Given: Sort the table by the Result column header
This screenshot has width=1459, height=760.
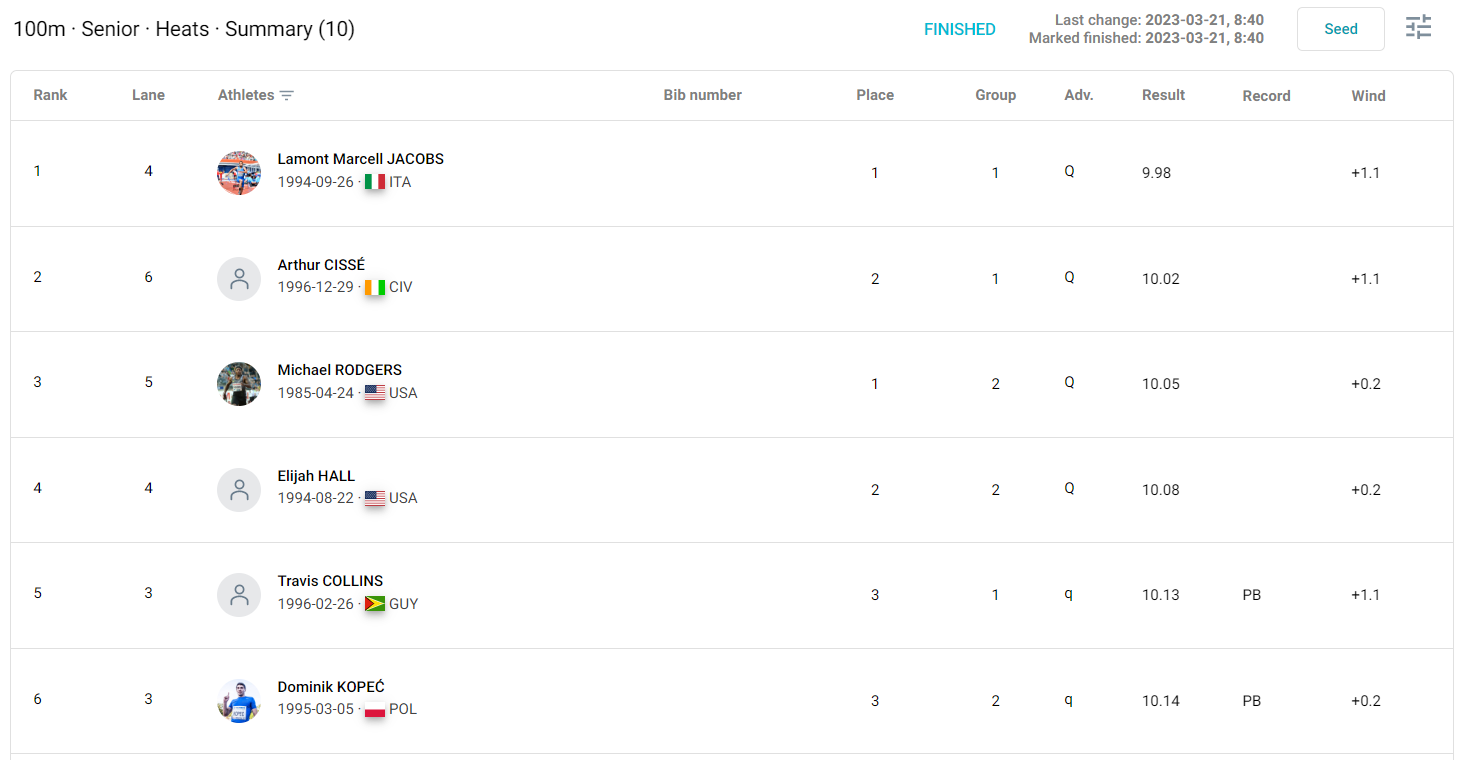Looking at the screenshot, I should (x=1163, y=95).
